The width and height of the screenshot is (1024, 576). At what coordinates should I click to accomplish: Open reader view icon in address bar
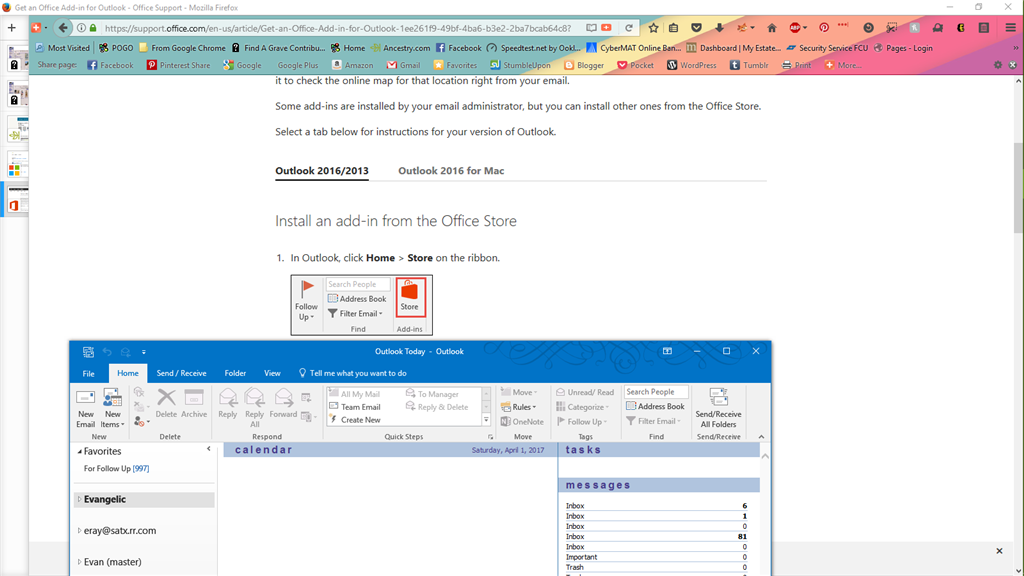pos(591,28)
